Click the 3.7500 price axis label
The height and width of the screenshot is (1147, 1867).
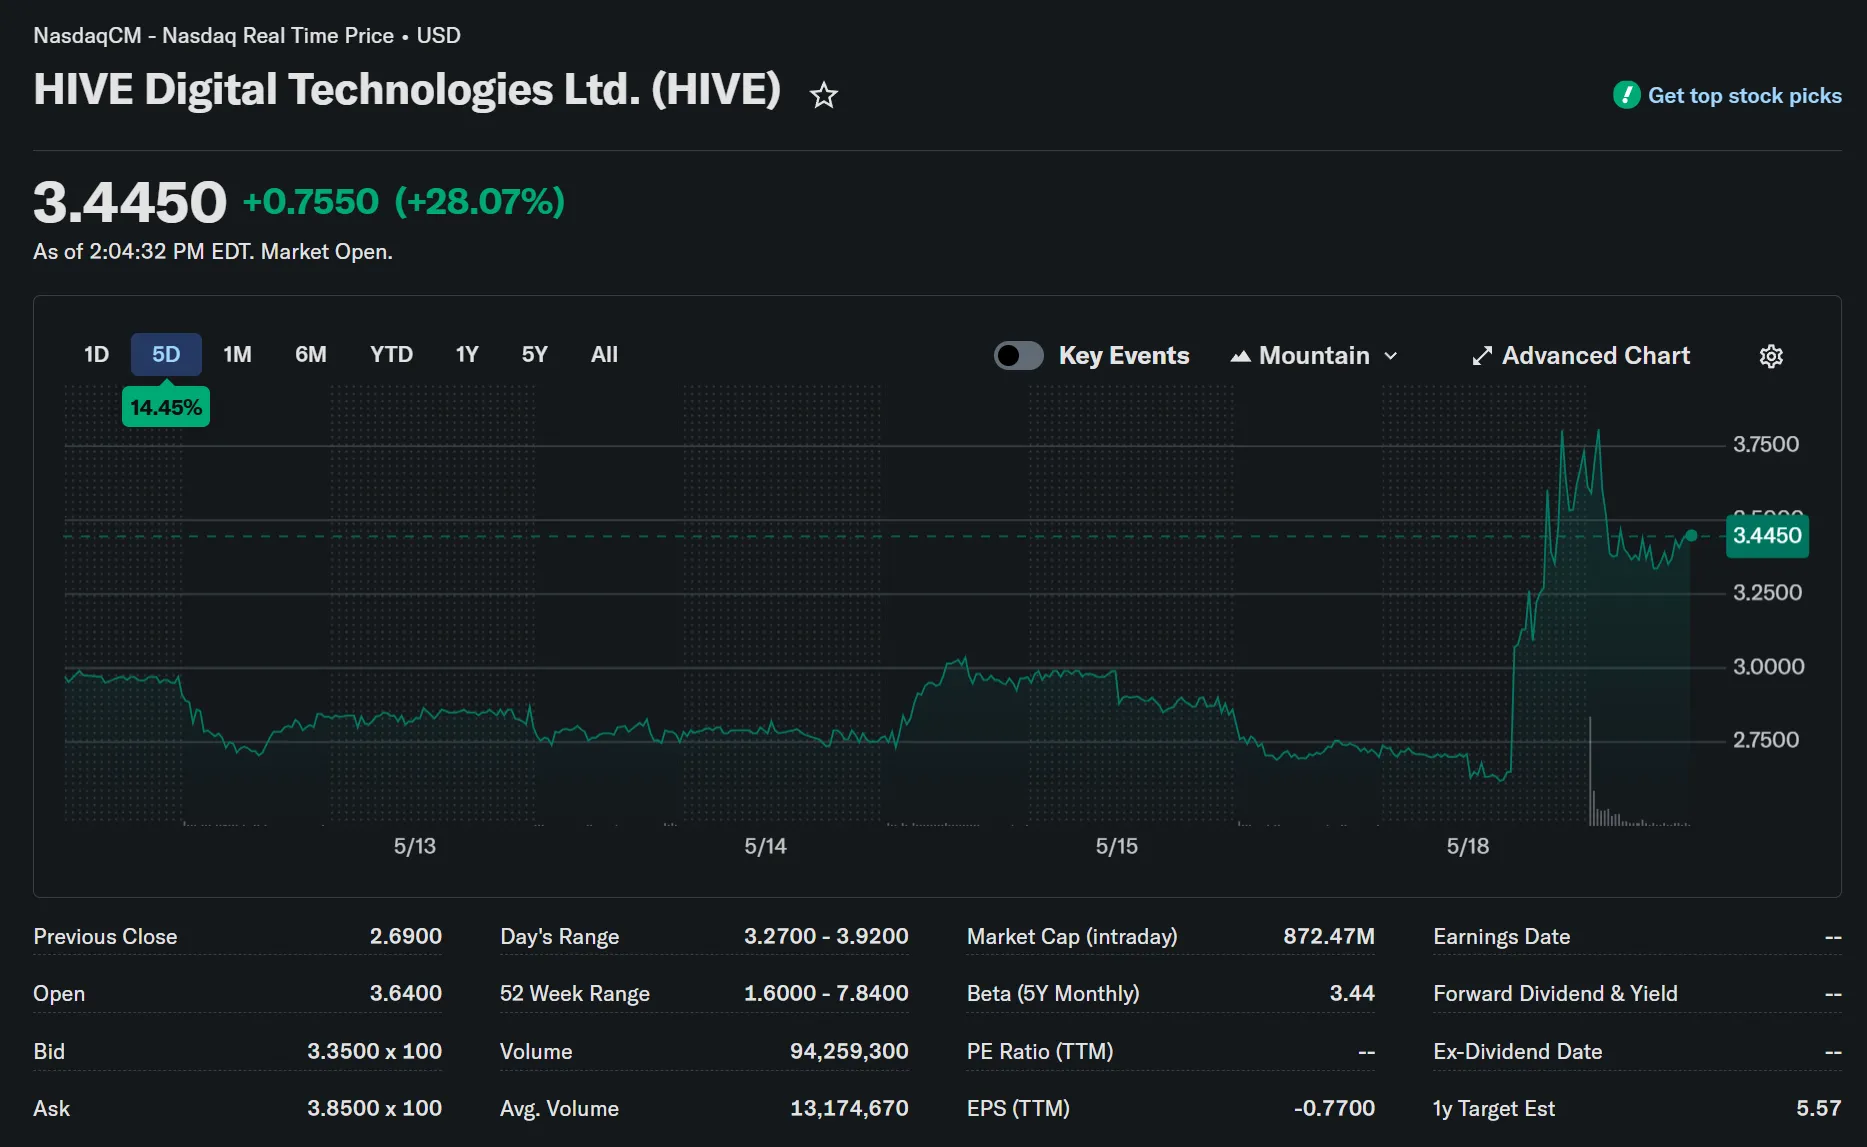(x=1766, y=444)
